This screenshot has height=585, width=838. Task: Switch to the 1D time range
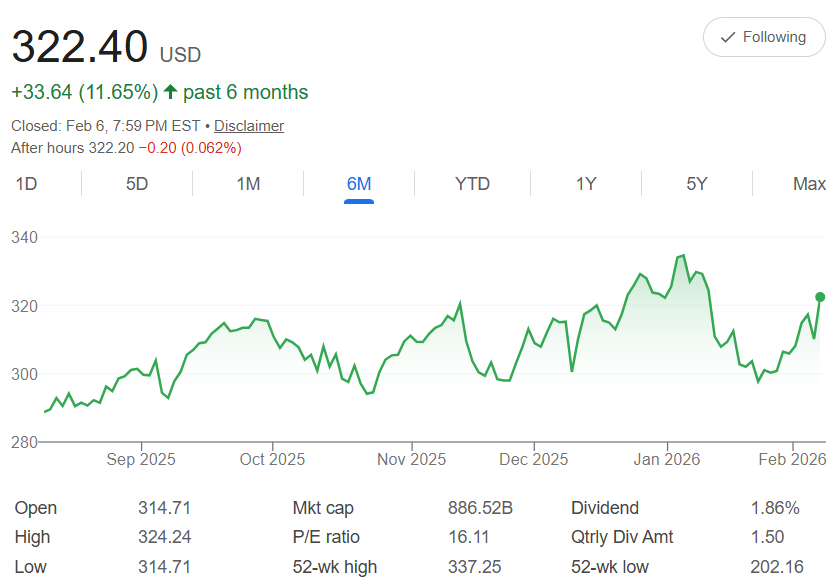26,184
